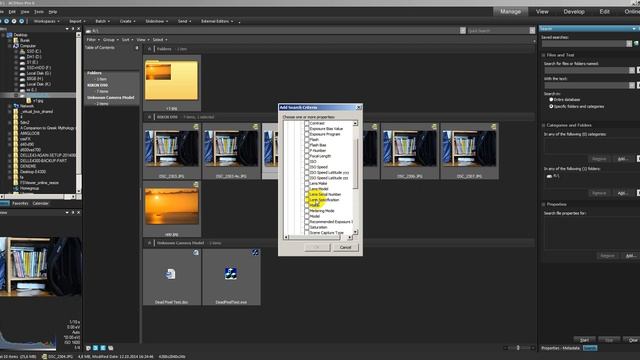Click NIKON D90 in Table of Contents
This screenshot has width=640, height=360.
click(x=98, y=85)
